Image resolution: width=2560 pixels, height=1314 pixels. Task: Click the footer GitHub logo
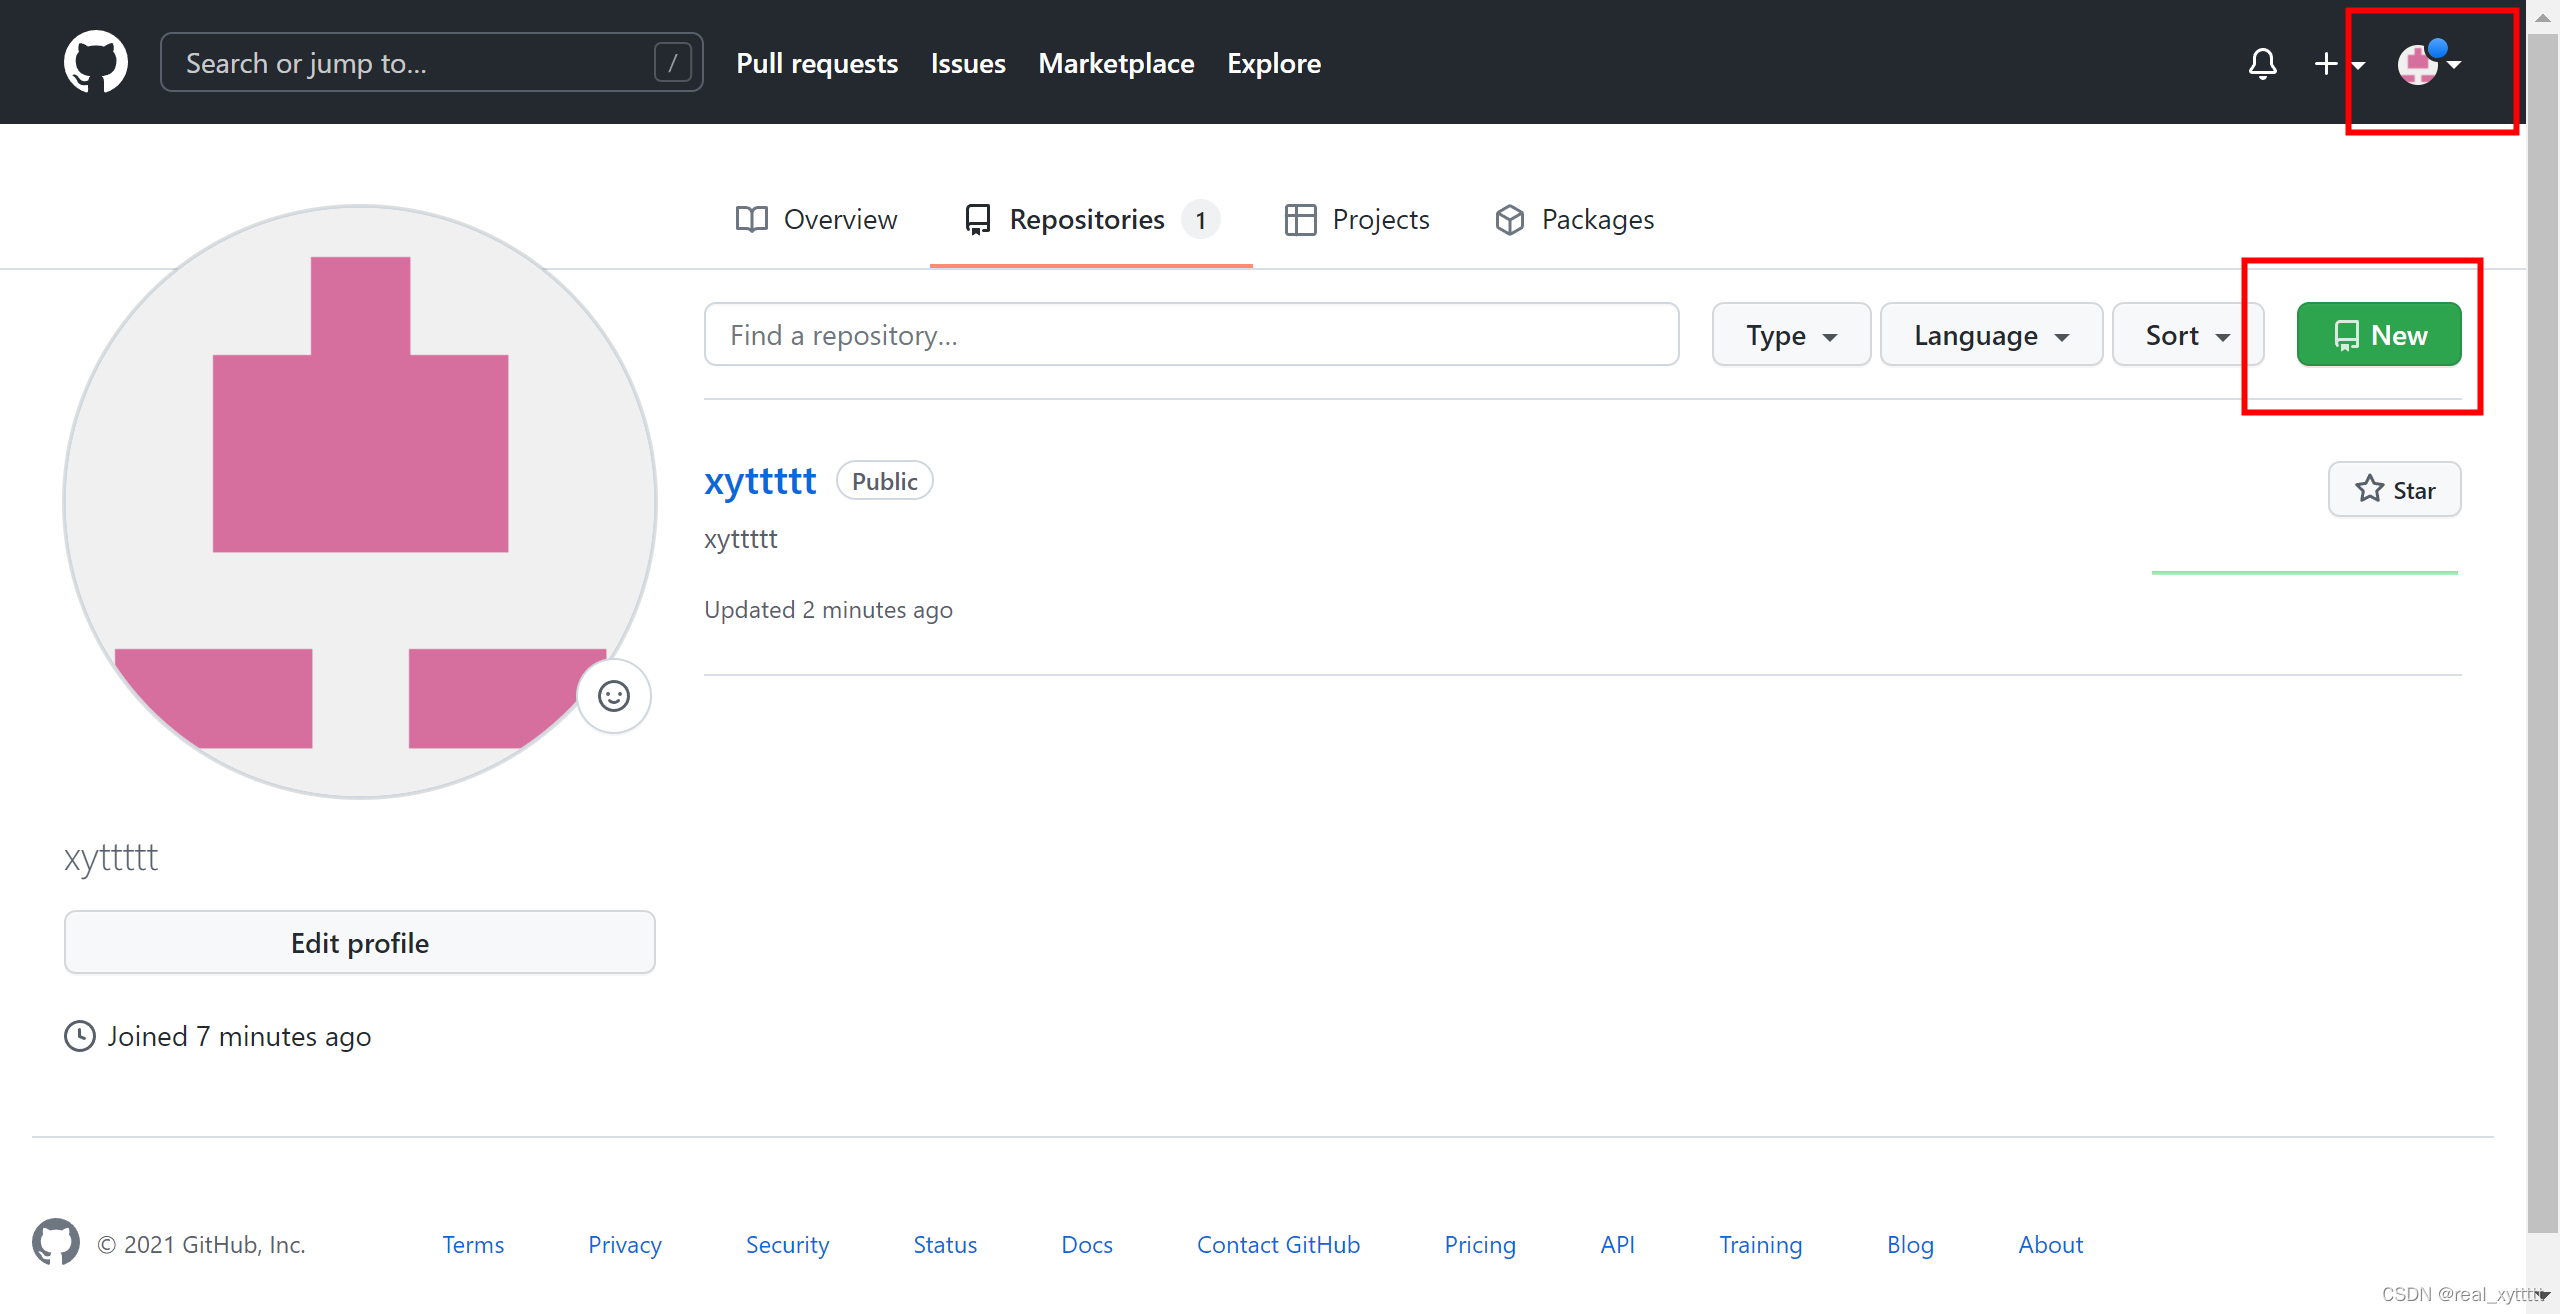click(56, 1243)
